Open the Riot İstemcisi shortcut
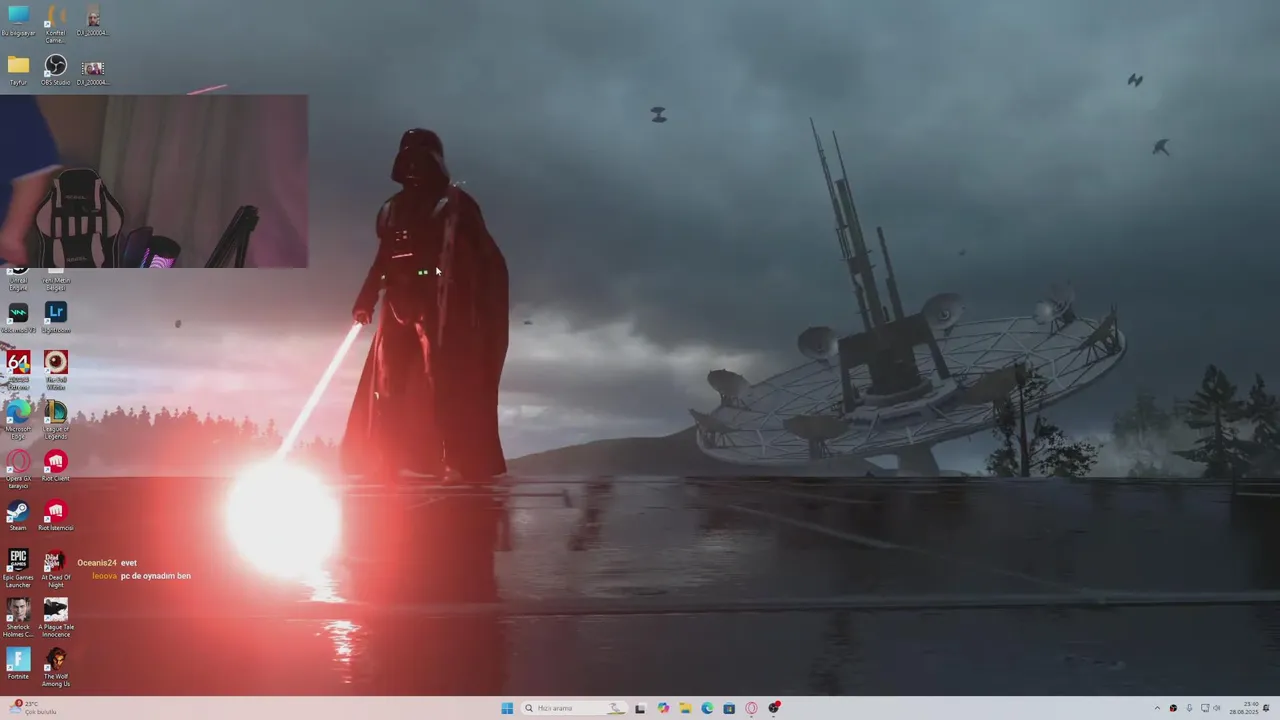The height and width of the screenshot is (720, 1280). click(x=55, y=516)
